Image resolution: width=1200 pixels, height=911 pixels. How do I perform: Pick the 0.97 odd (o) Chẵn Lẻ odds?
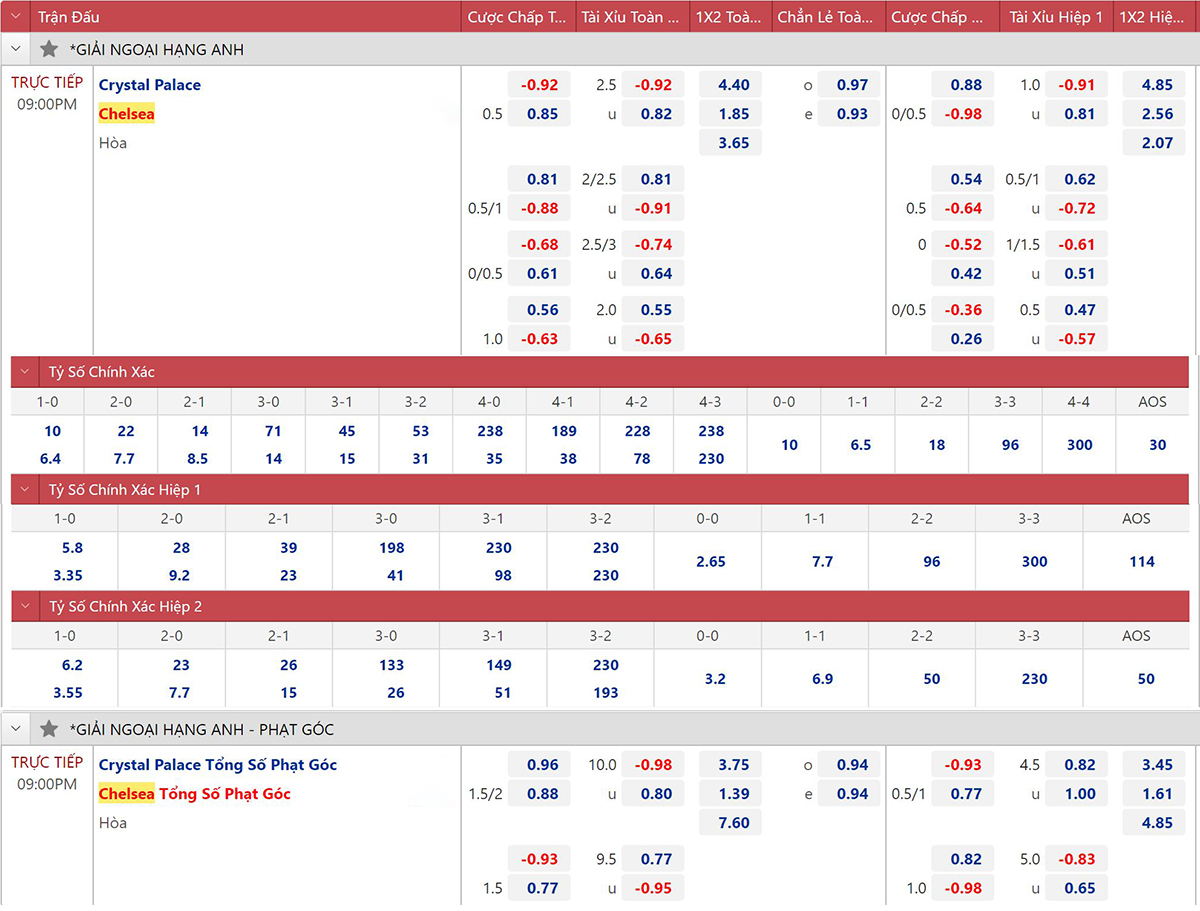click(x=851, y=85)
